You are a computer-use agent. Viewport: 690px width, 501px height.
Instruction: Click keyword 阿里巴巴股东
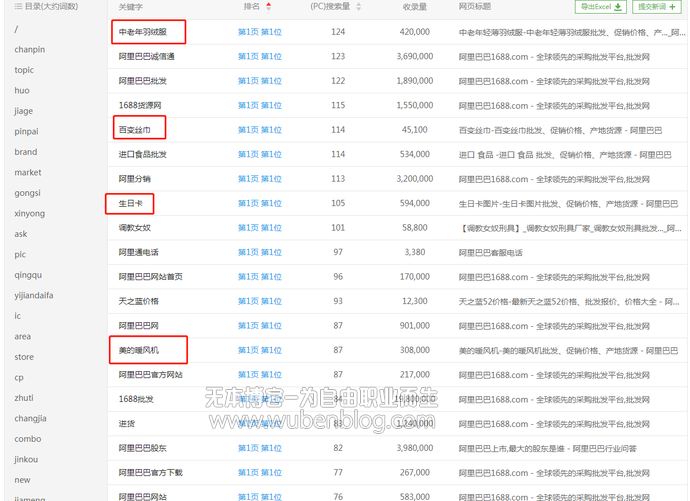[143, 448]
